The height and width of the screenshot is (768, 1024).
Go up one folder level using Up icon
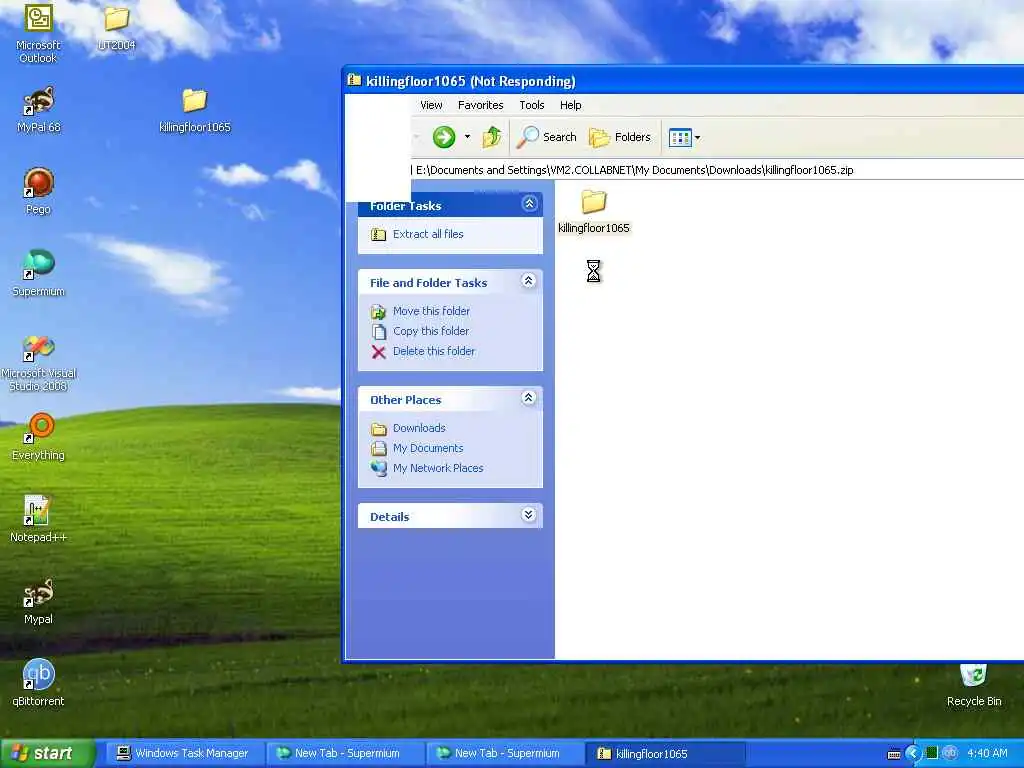click(x=492, y=137)
